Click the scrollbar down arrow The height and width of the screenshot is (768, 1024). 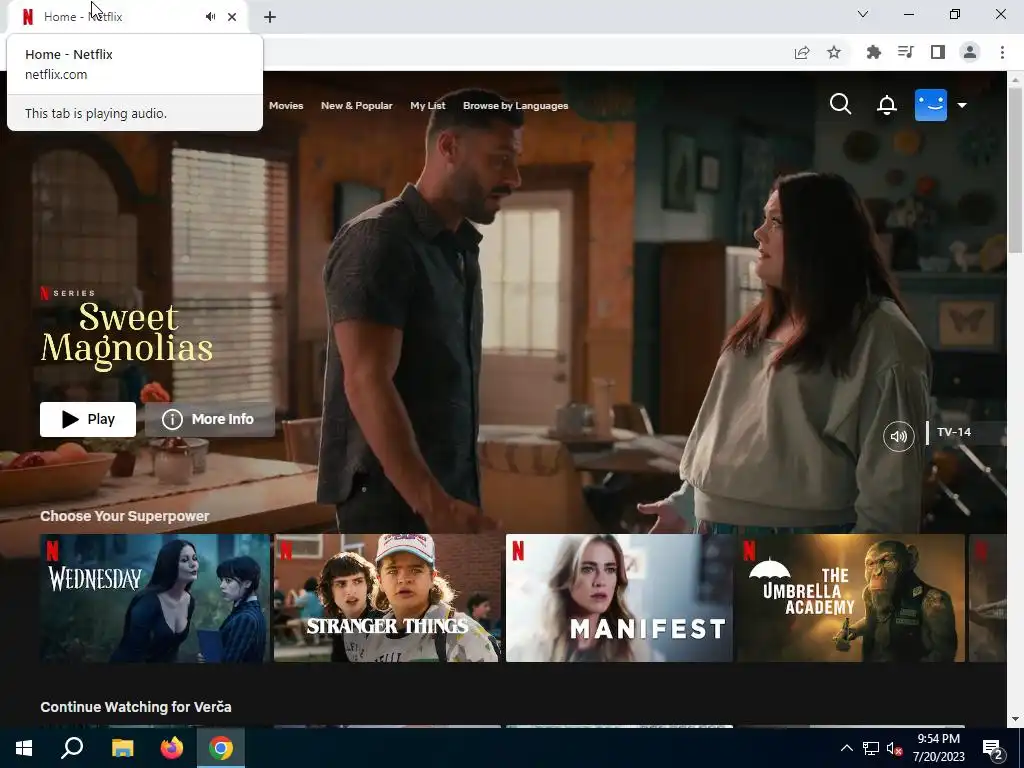(x=1015, y=719)
